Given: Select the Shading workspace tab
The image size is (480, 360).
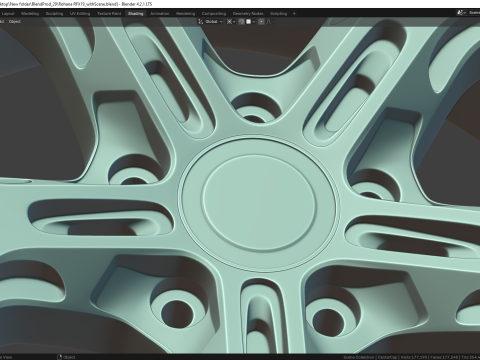Looking at the screenshot, I should 135,14.
